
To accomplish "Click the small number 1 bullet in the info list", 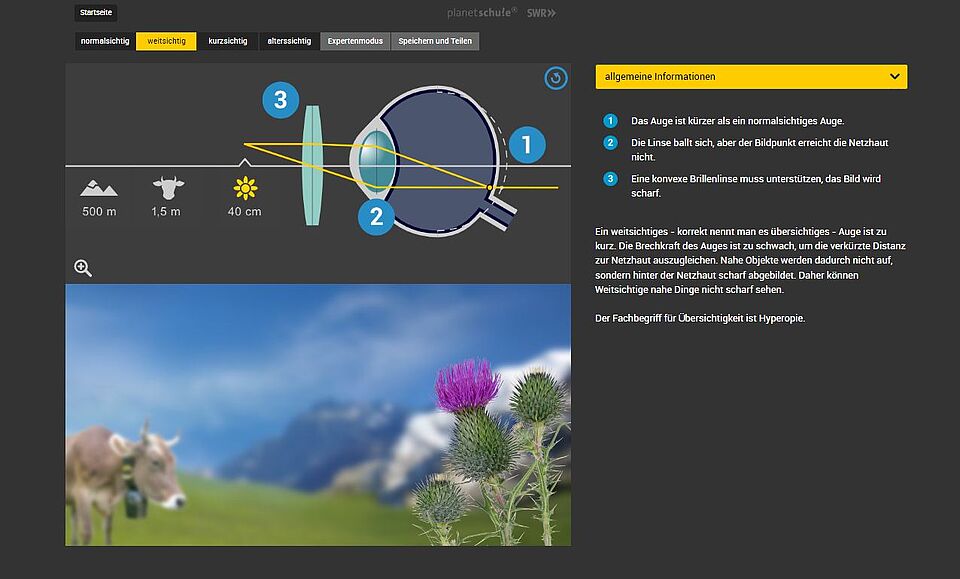I will pos(610,121).
